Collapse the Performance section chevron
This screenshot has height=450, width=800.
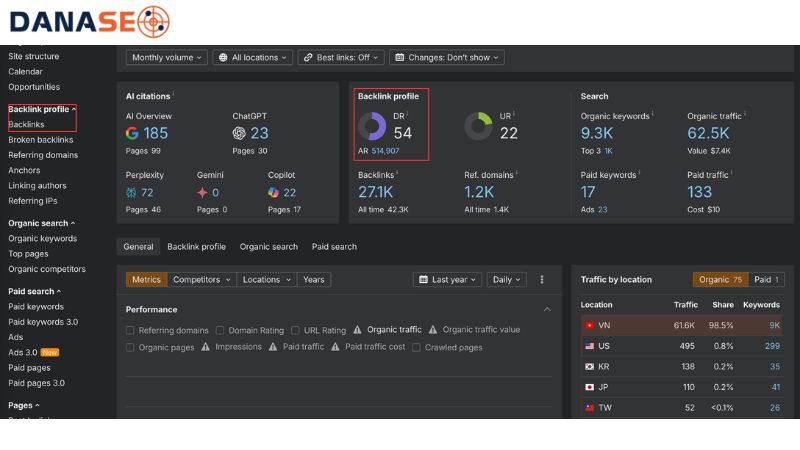coord(547,310)
